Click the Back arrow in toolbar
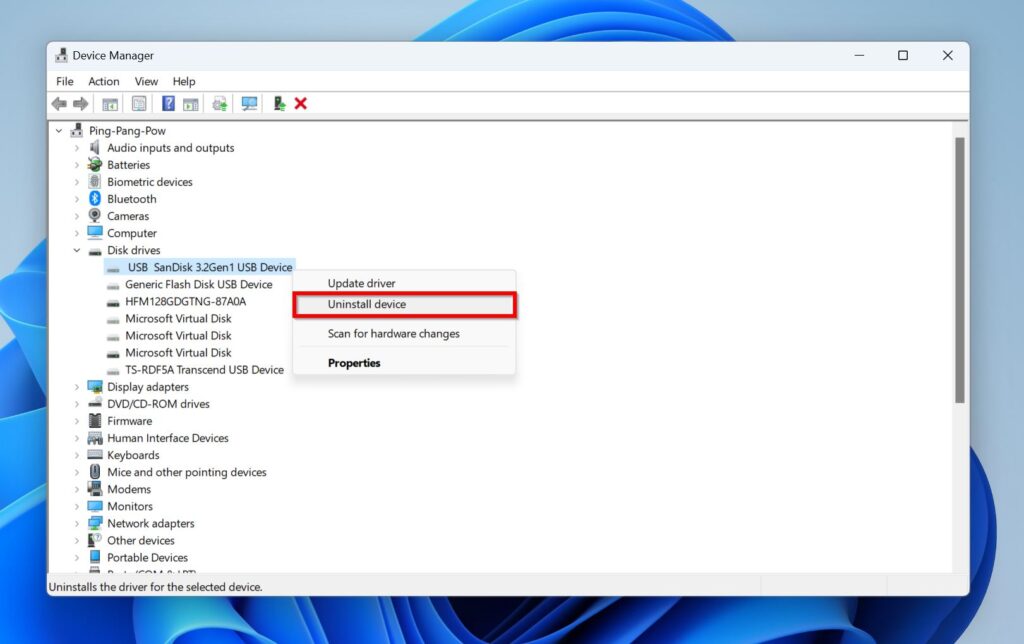This screenshot has height=644, width=1024. coord(59,104)
